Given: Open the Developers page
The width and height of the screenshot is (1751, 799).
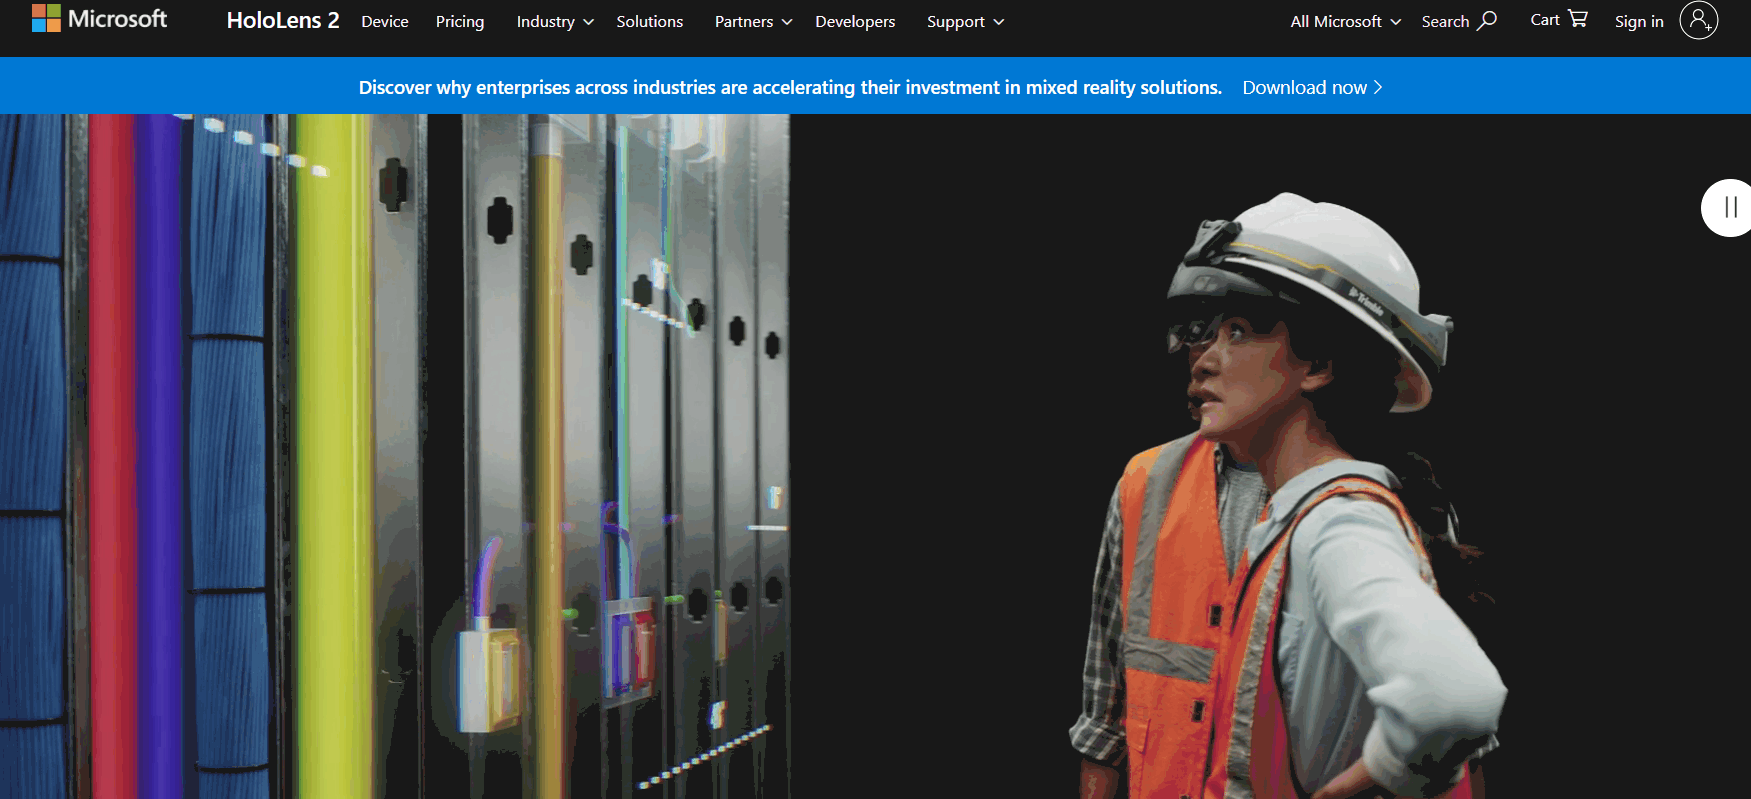Looking at the screenshot, I should tap(855, 21).
